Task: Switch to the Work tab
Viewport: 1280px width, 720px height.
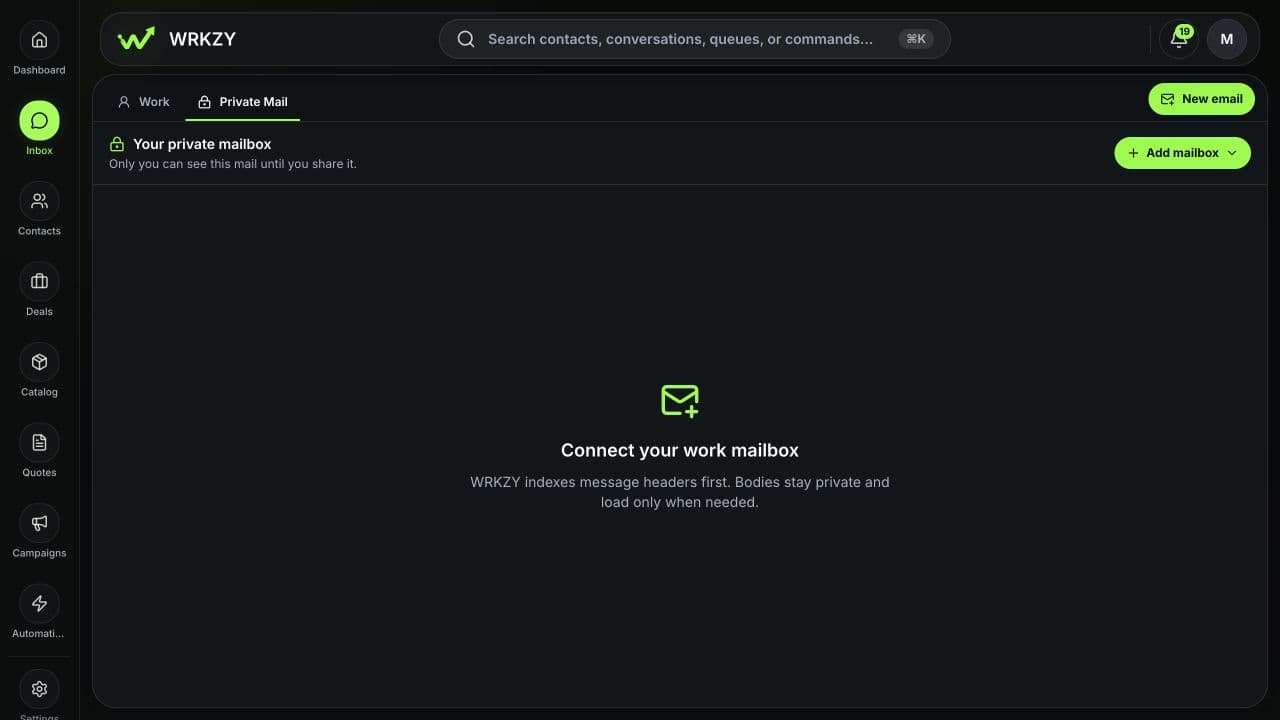Action: coord(143,102)
